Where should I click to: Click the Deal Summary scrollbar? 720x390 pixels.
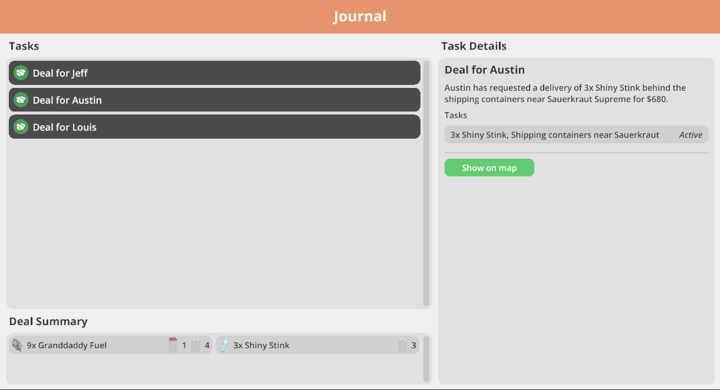pyautogui.click(x=426, y=359)
